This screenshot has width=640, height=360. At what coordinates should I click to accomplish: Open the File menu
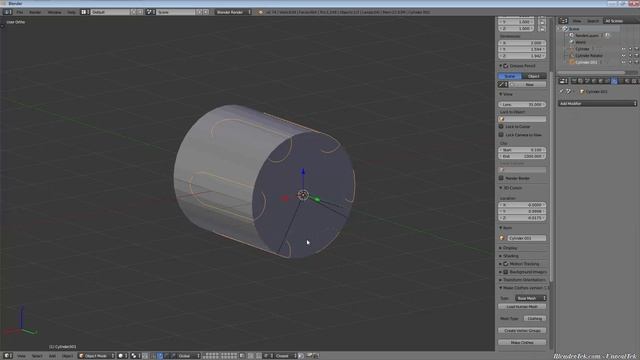(20, 12)
